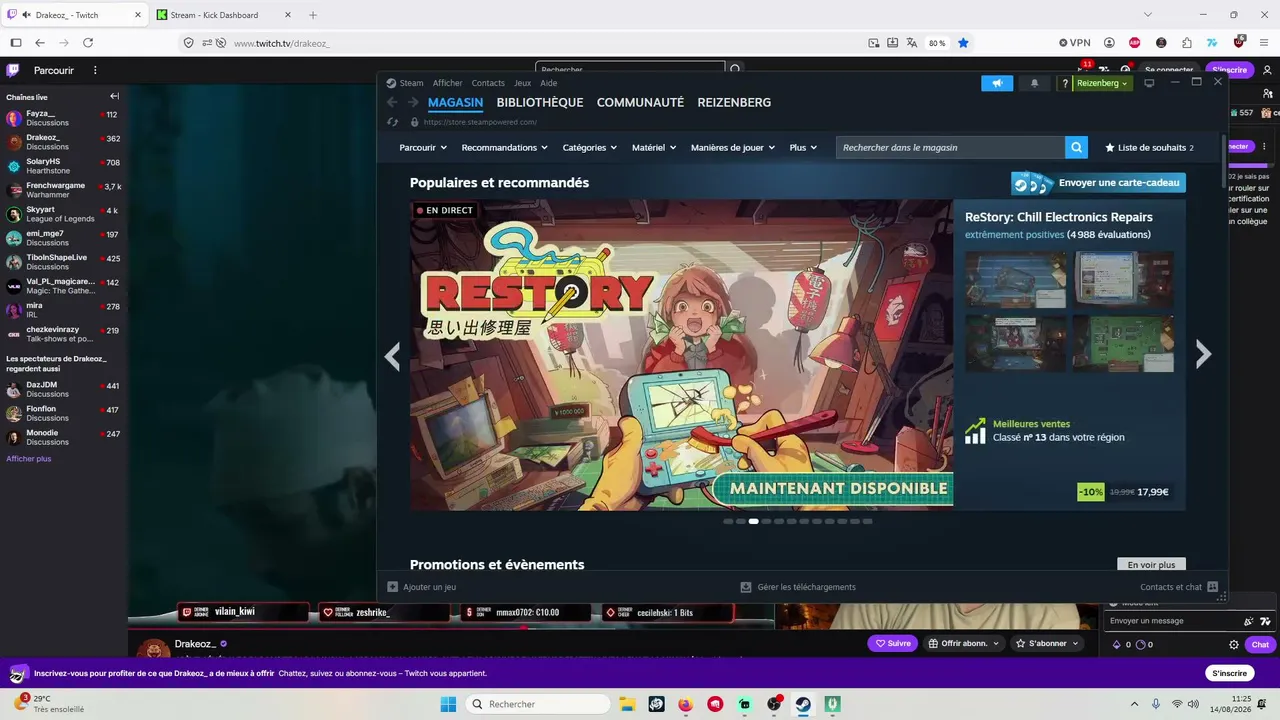This screenshot has height=720, width=1280.
Task: Open the Frenchwargame channel in sidebar
Action: (63, 190)
